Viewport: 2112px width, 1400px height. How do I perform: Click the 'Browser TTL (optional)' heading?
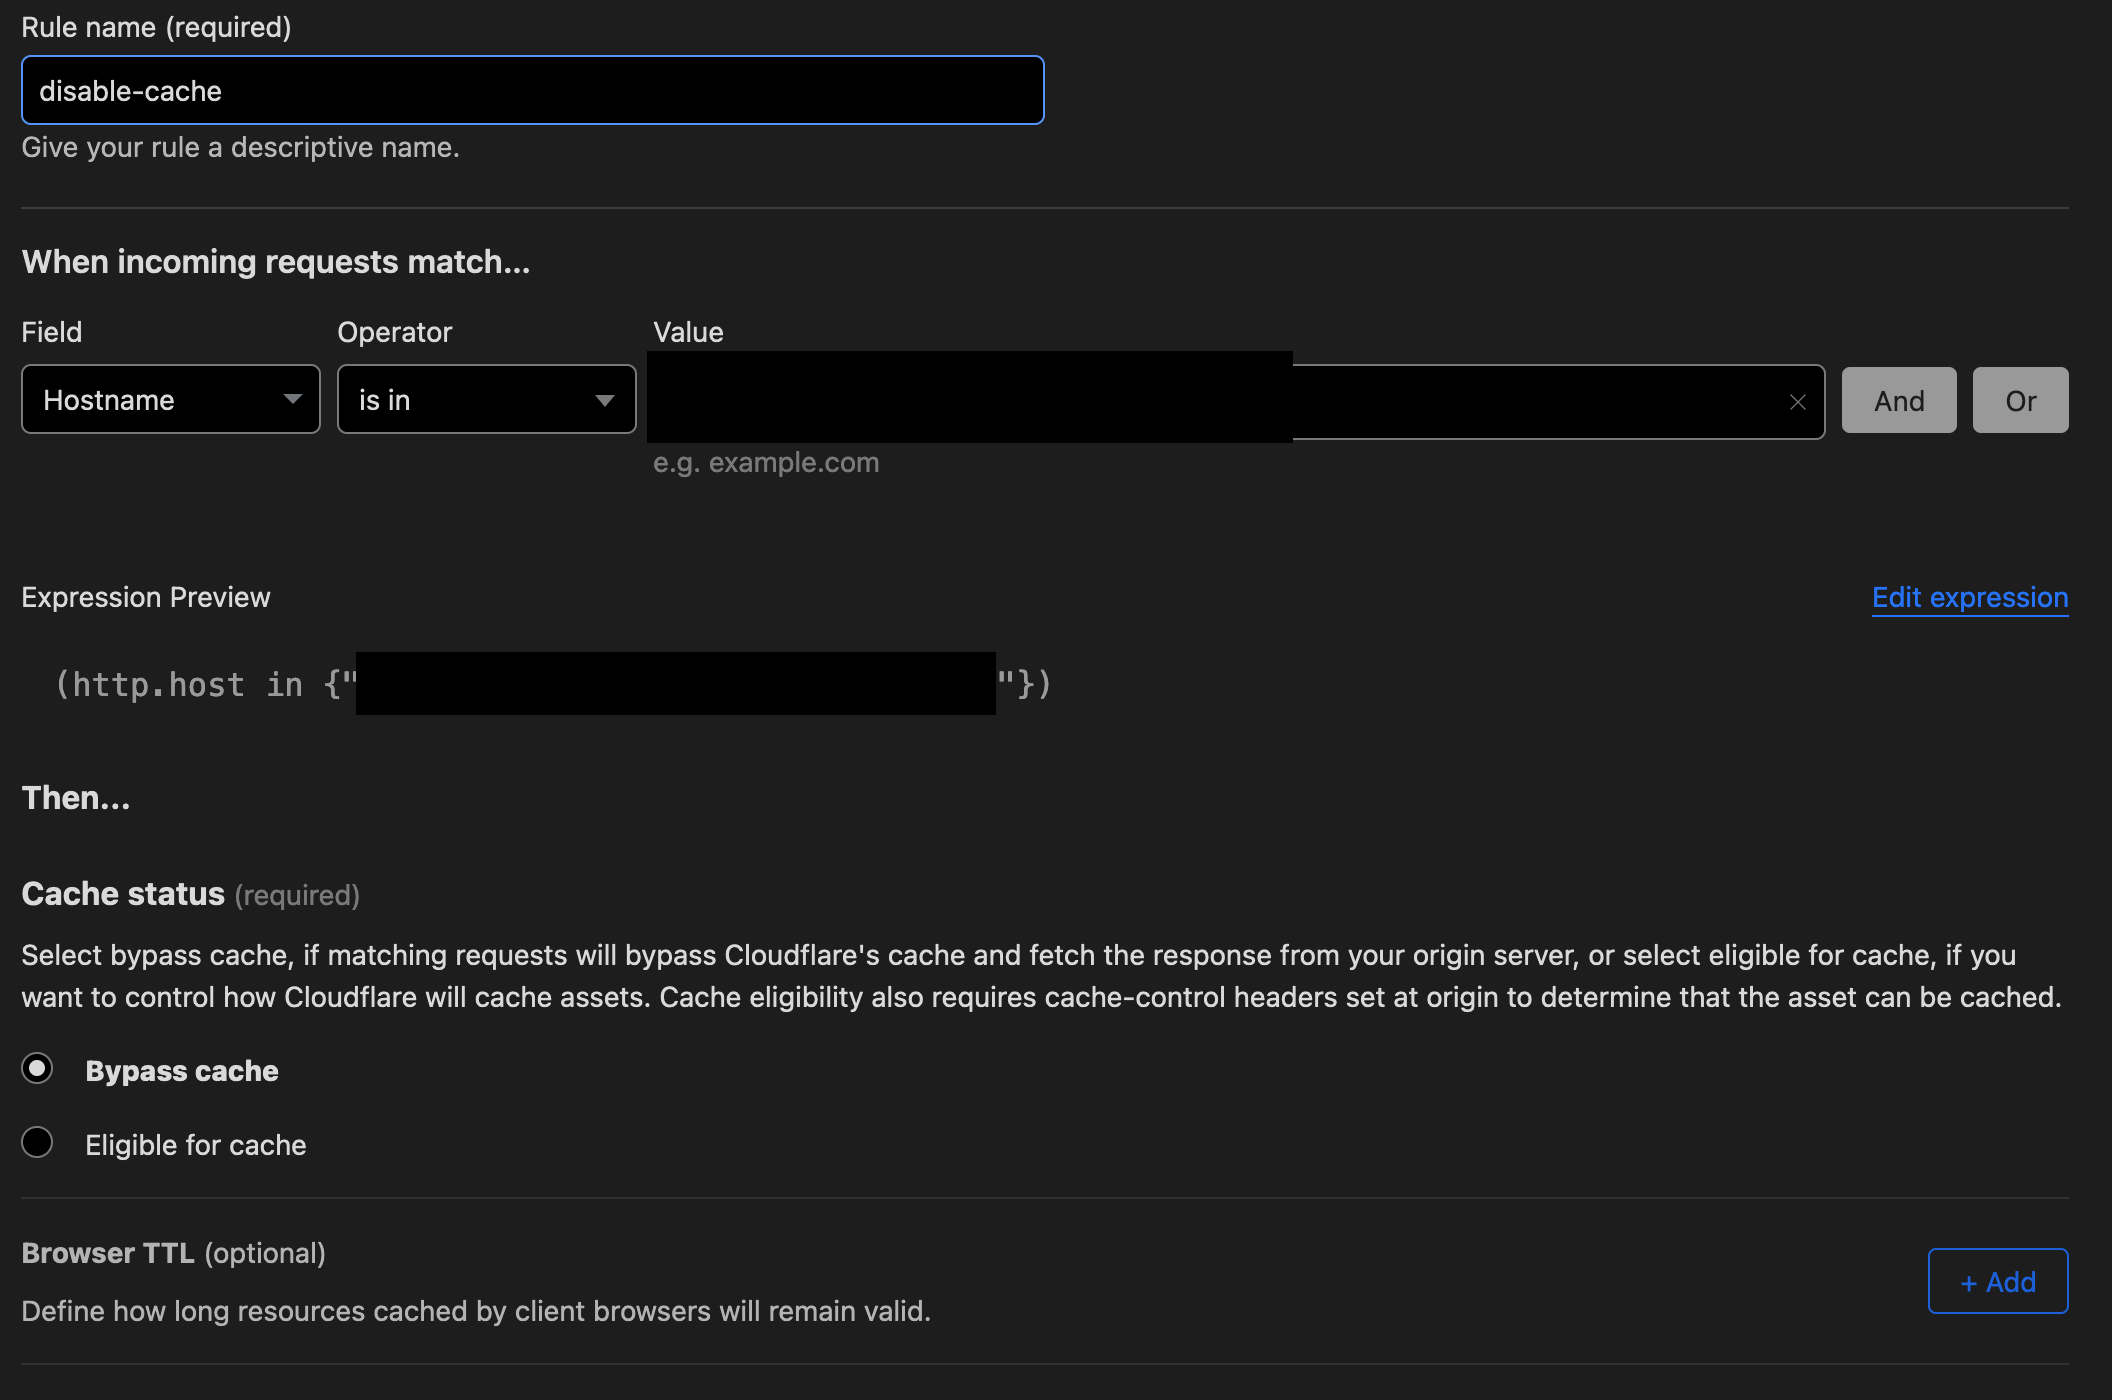click(173, 1253)
